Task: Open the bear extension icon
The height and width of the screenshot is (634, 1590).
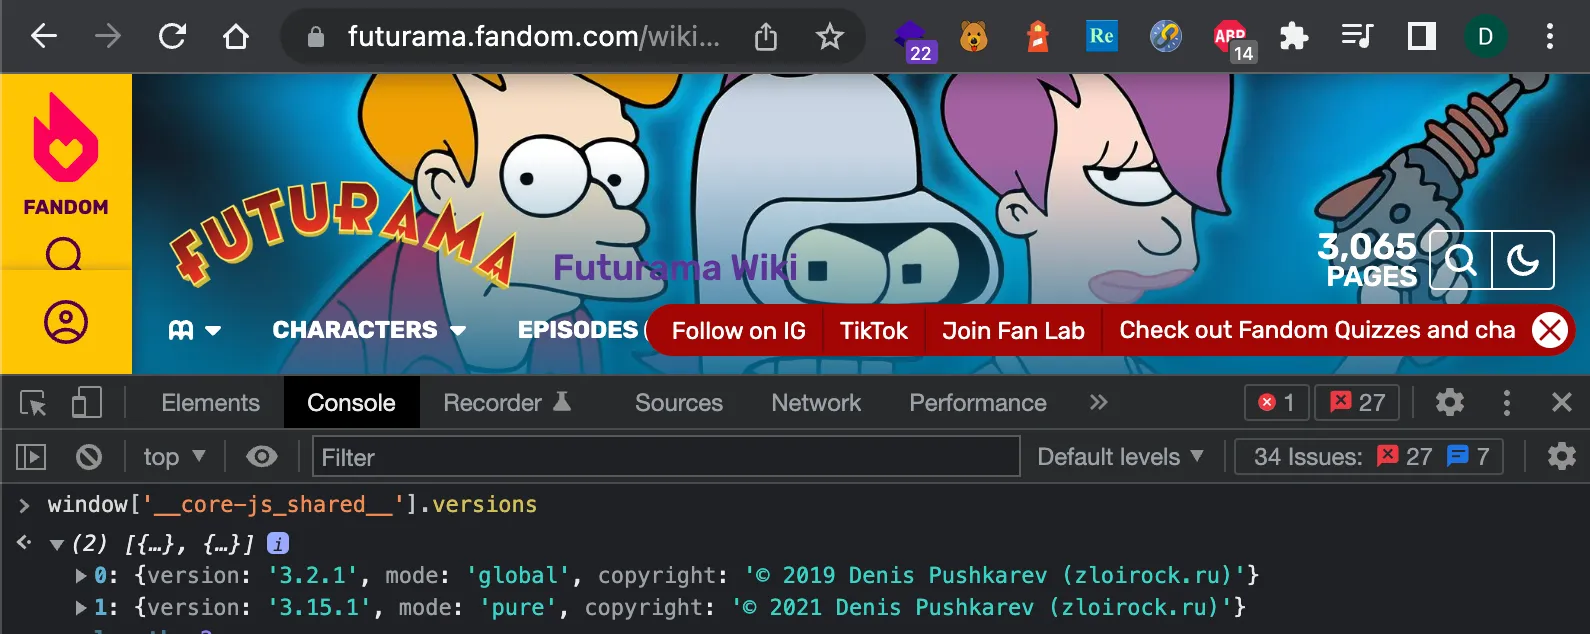Action: (x=974, y=37)
